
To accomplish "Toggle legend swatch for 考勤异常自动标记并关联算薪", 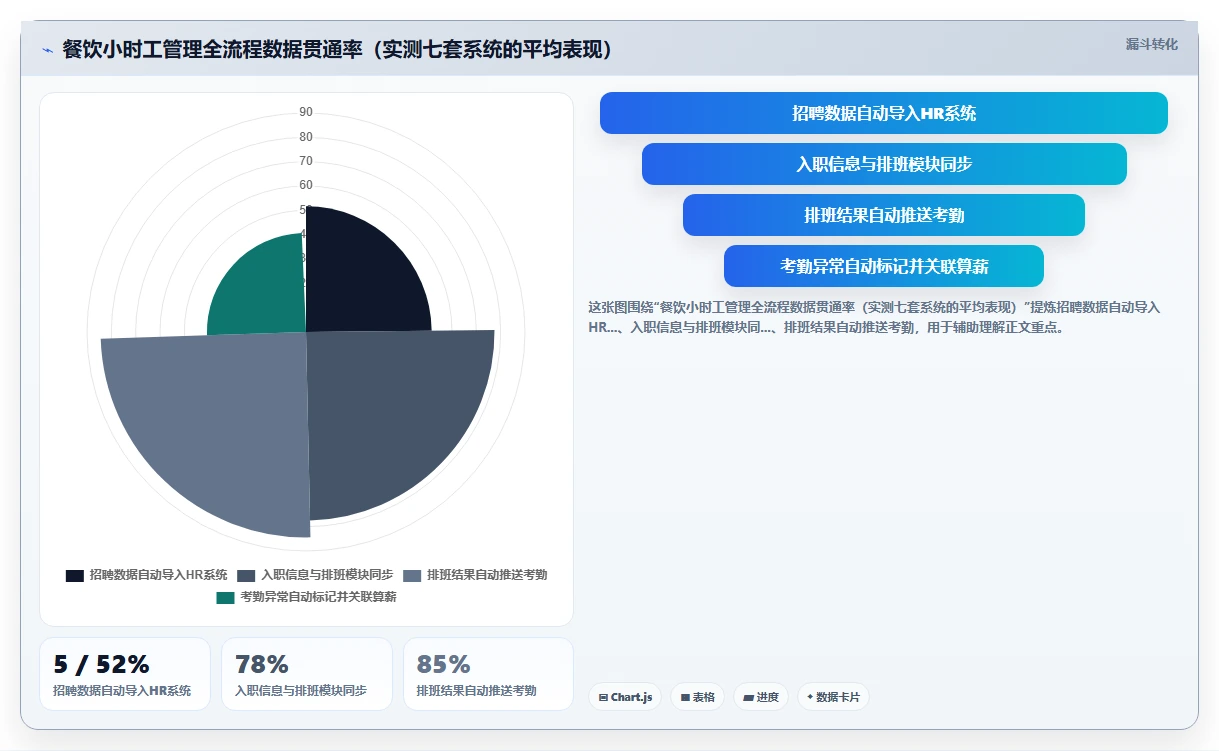I will [x=225, y=598].
